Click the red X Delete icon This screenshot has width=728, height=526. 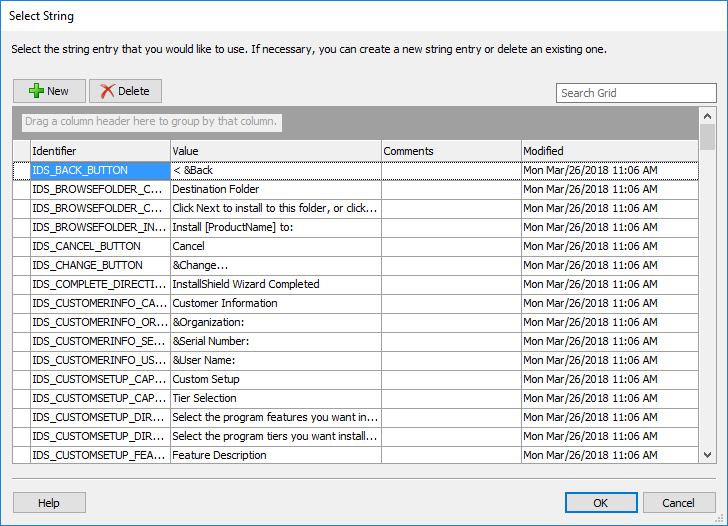pyautogui.click(x=107, y=91)
